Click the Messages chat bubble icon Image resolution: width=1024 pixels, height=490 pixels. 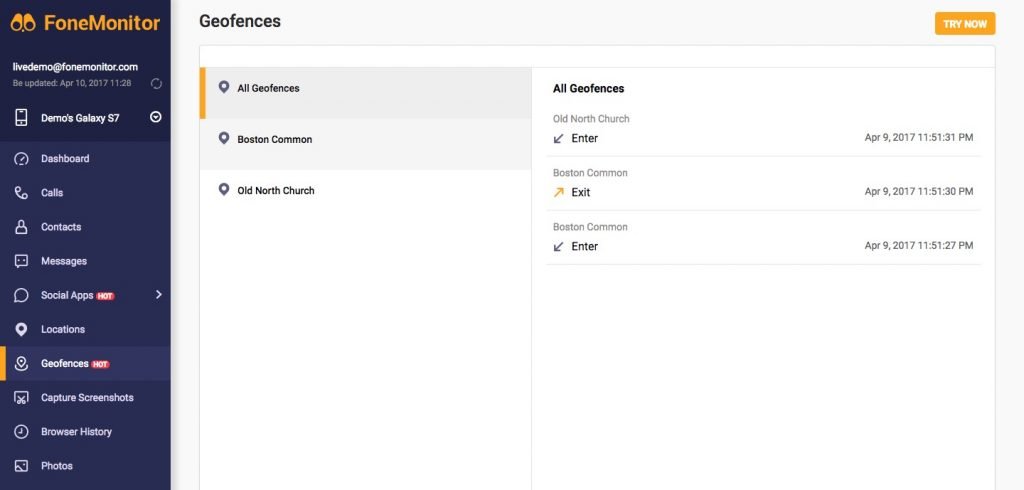(22, 261)
